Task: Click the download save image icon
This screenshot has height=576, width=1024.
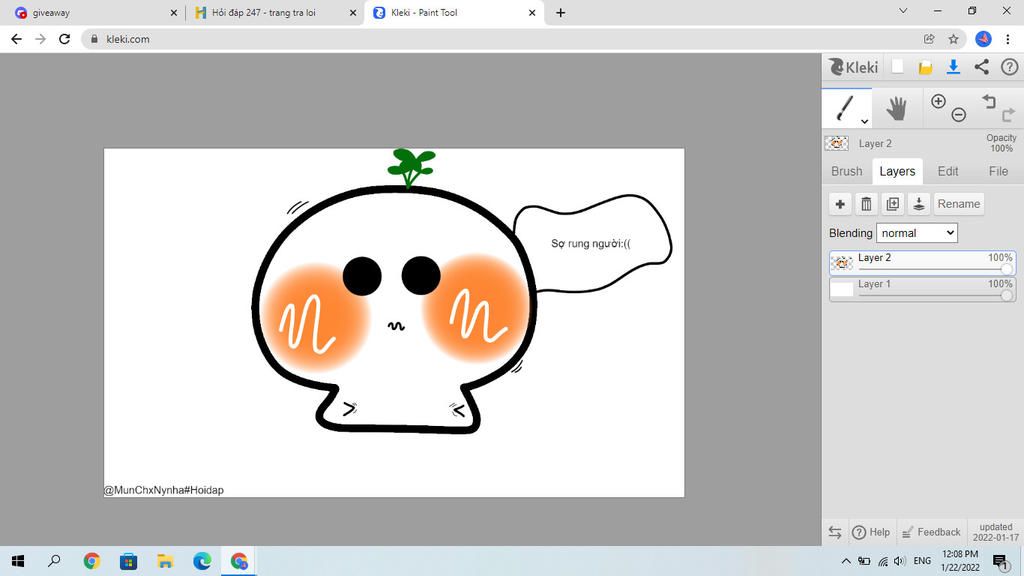Action: (x=953, y=67)
